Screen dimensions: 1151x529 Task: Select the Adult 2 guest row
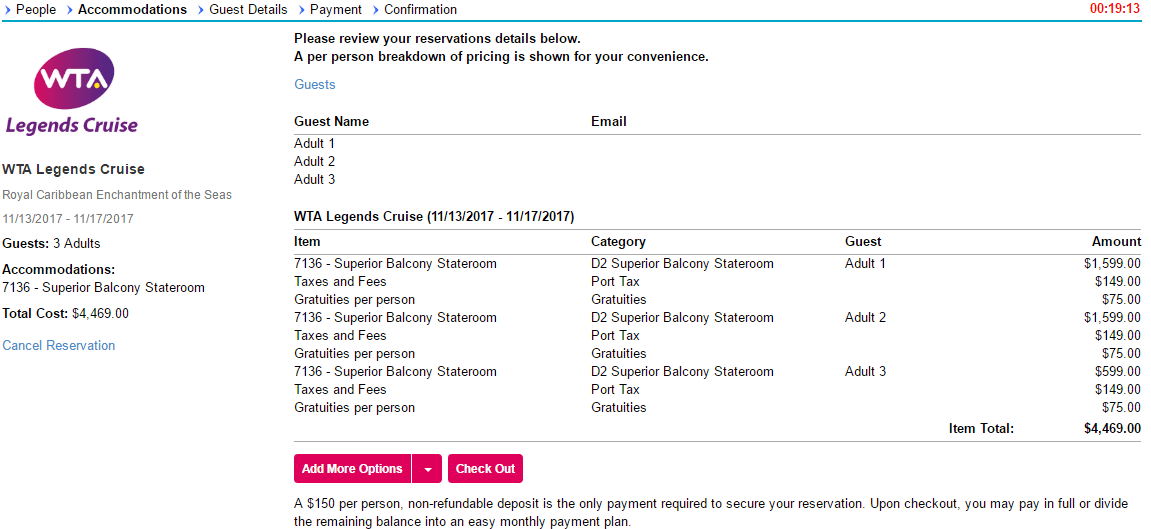coord(315,162)
